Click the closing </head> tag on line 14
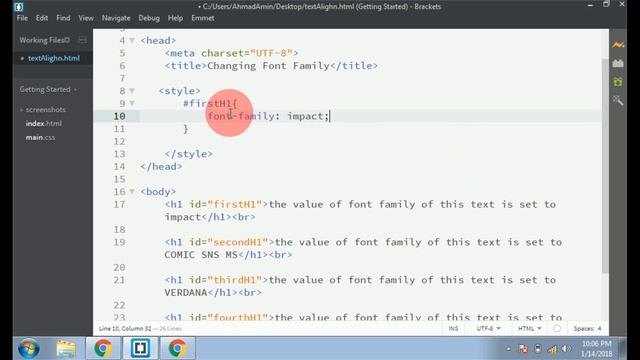This screenshot has width=640, height=360. [x=161, y=167]
